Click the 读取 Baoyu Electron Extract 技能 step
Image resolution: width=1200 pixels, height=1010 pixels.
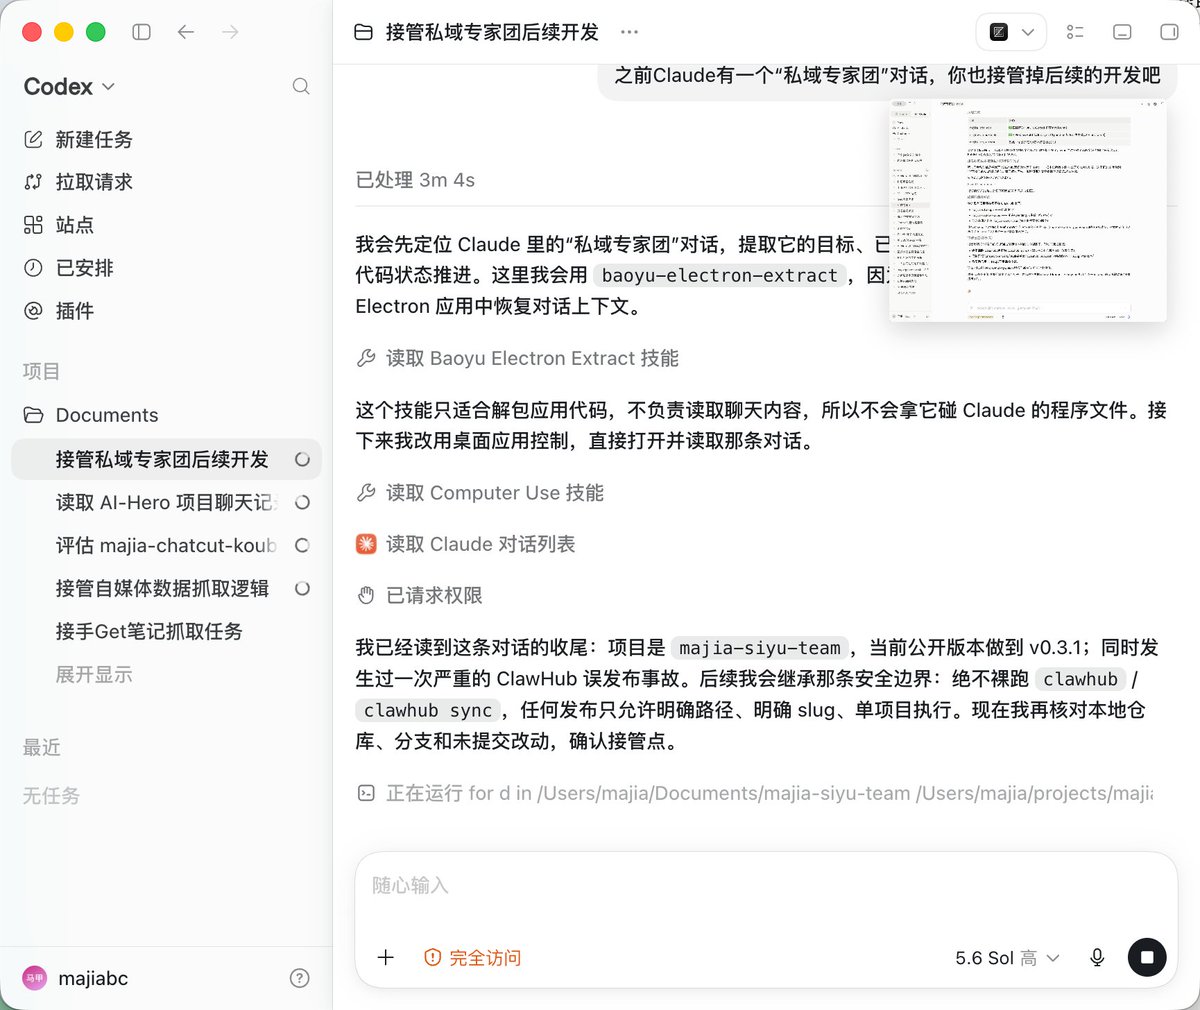[518, 358]
